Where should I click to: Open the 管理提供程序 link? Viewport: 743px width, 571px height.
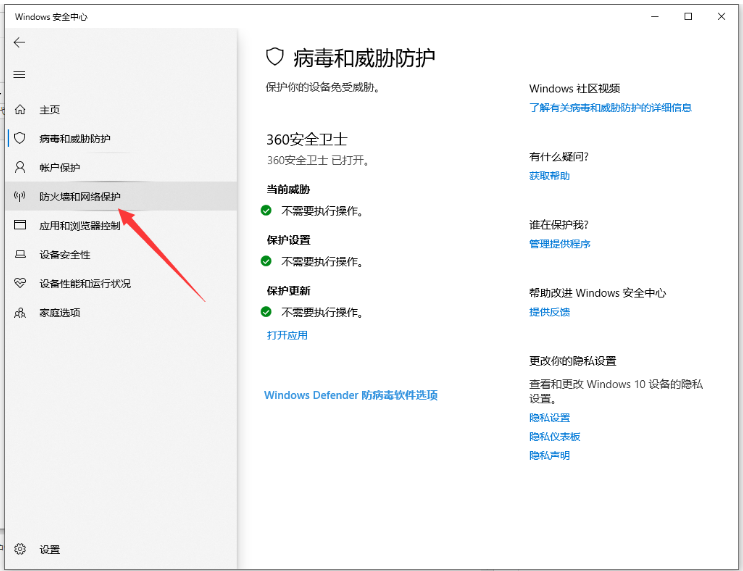(559, 243)
